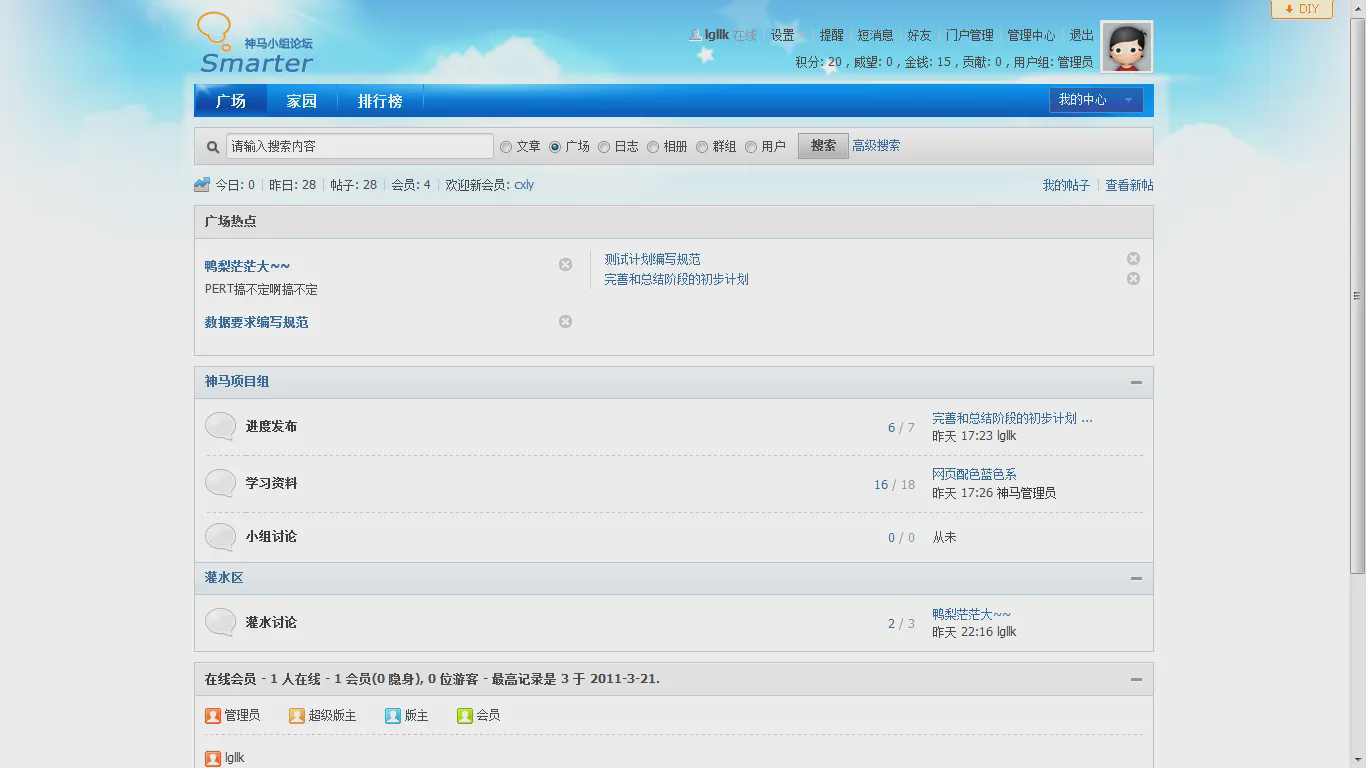Click the Smarter forum logo
Image resolution: width=1366 pixels, height=768 pixels.
click(x=256, y=44)
